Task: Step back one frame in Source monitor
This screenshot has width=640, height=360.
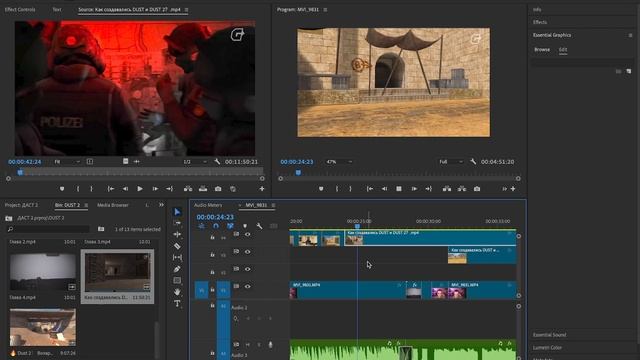Action: [125, 189]
